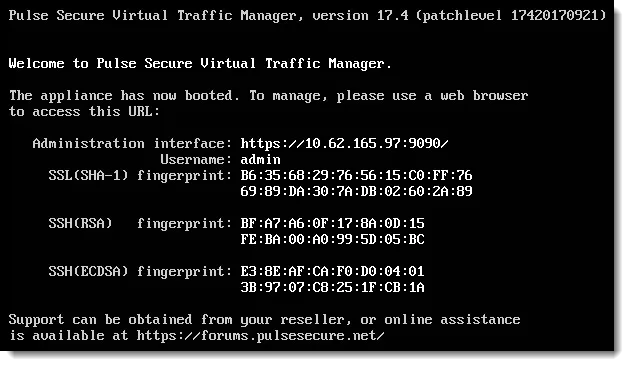Screen dimensions: 629x366
Task: Click 'The appliance has now booted' sentence
Action: pos(124,96)
